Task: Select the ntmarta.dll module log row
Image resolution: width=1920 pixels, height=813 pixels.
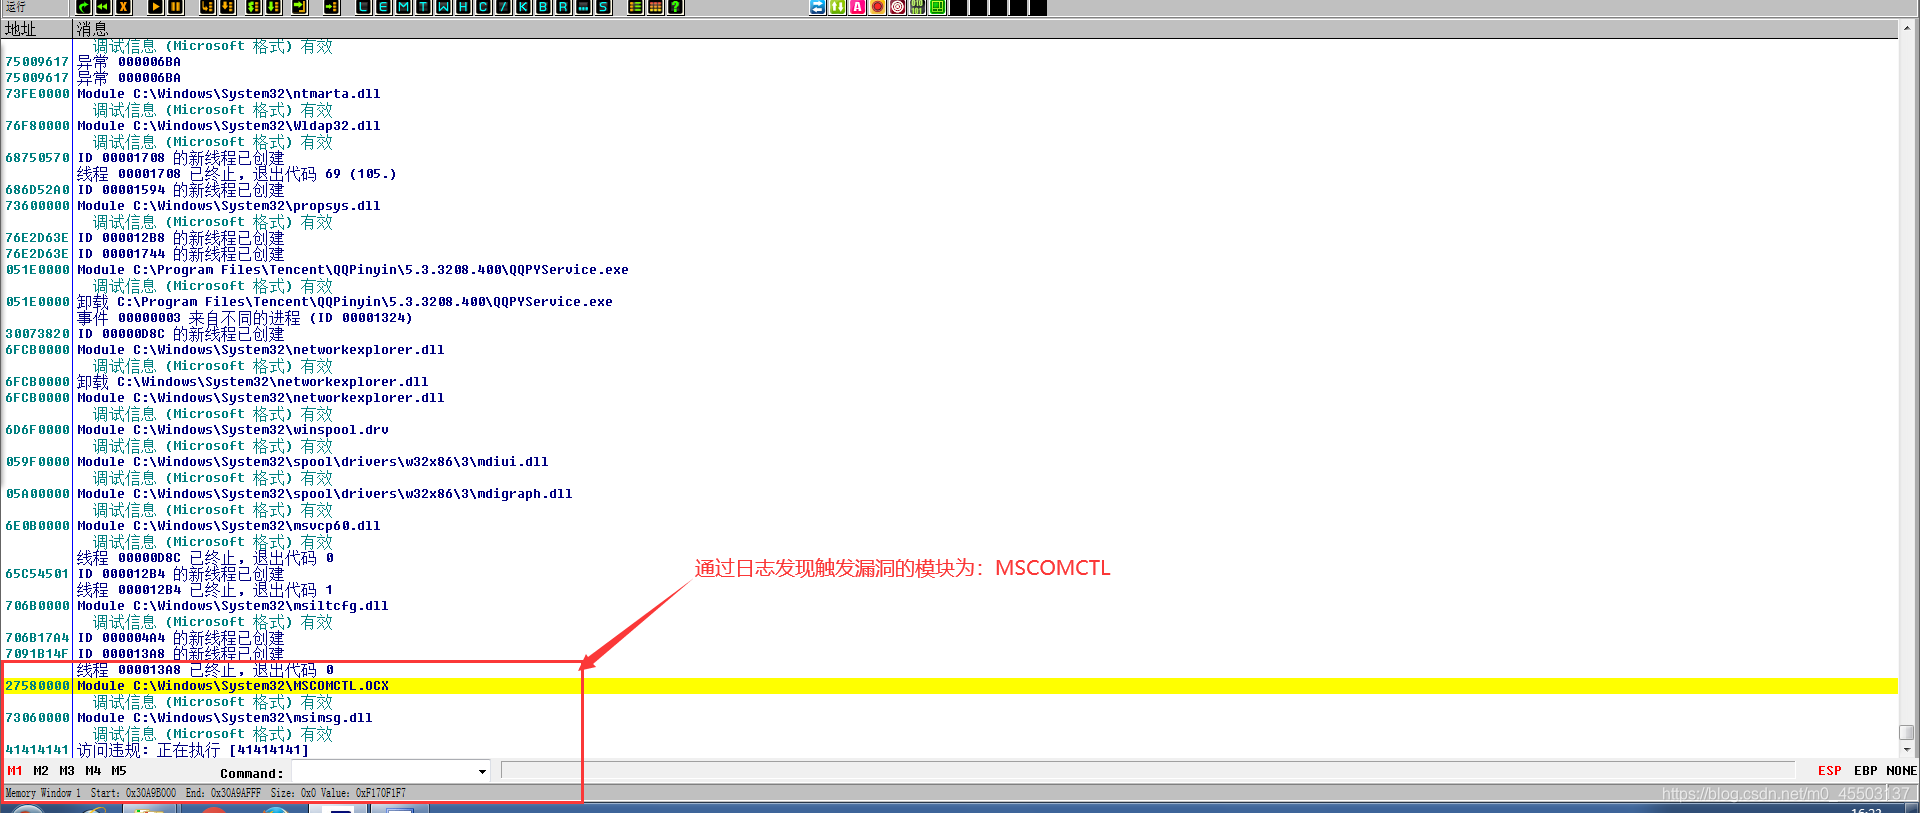Action: (x=949, y=94)
